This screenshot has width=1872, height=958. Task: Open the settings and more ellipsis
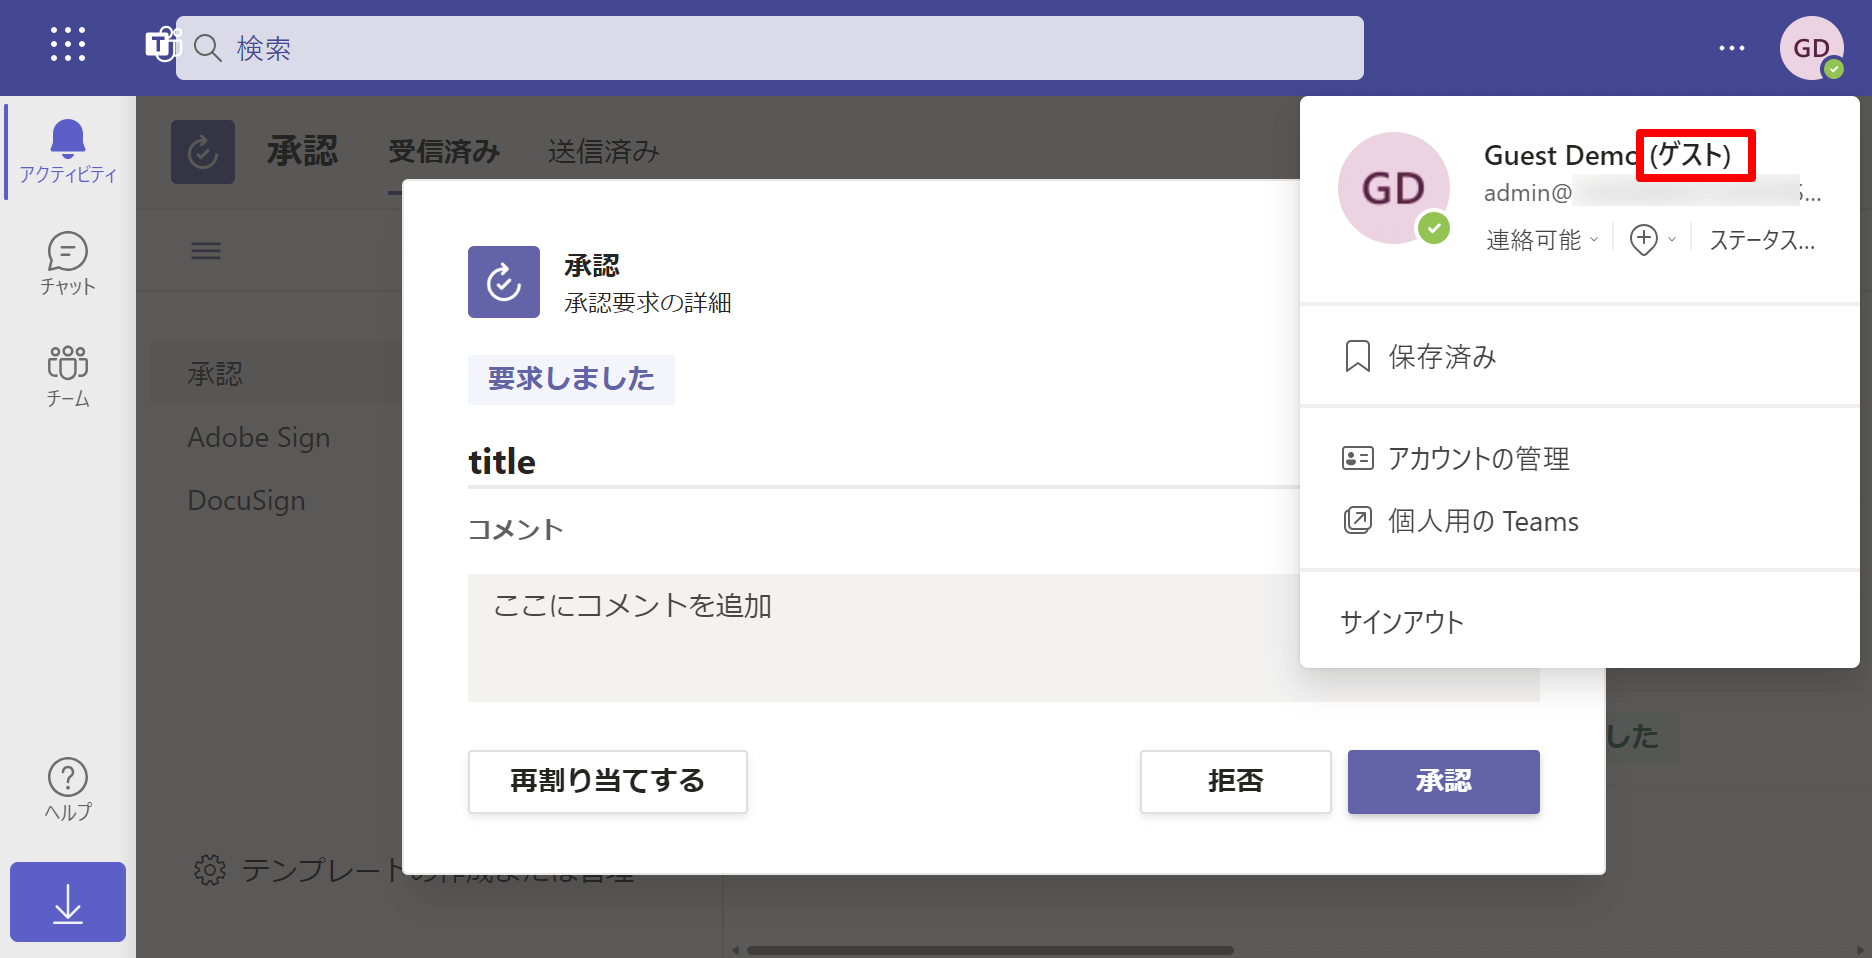tap(1732, 48)
